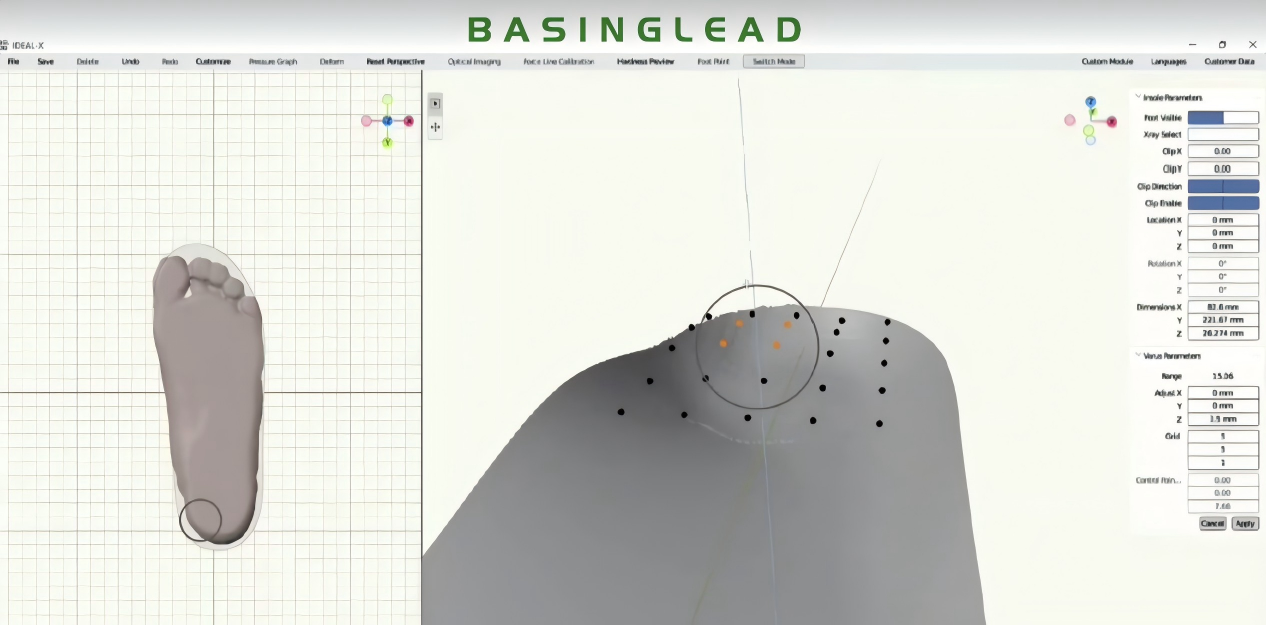Click the IDEAL-X app icon in title bar
The width and height of the screenshot is (1266, 625).
tap(4, 45)
